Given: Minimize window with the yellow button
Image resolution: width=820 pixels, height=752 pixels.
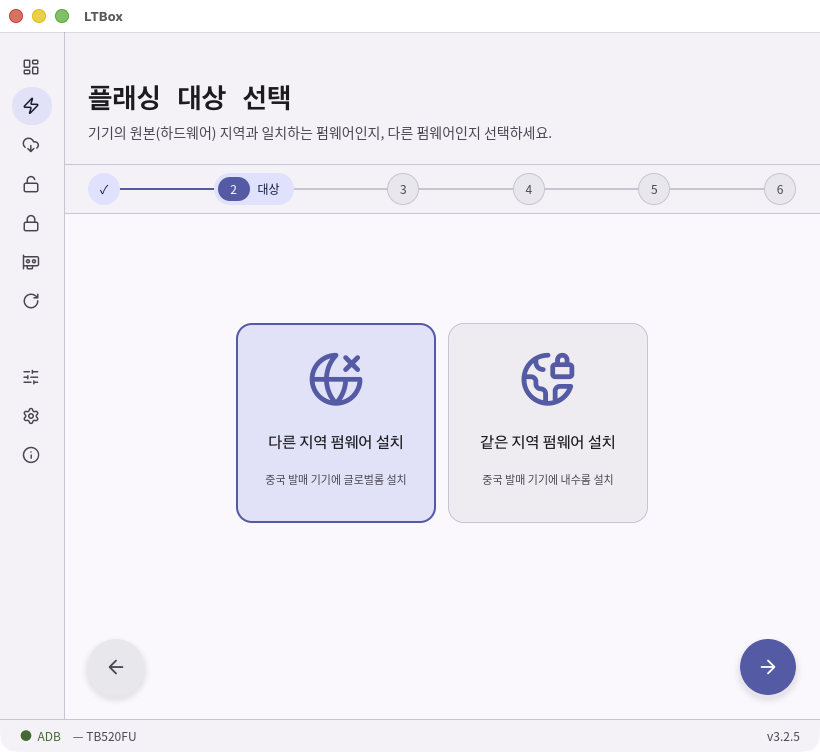Looking at the screenshot, I should [39, 16].
